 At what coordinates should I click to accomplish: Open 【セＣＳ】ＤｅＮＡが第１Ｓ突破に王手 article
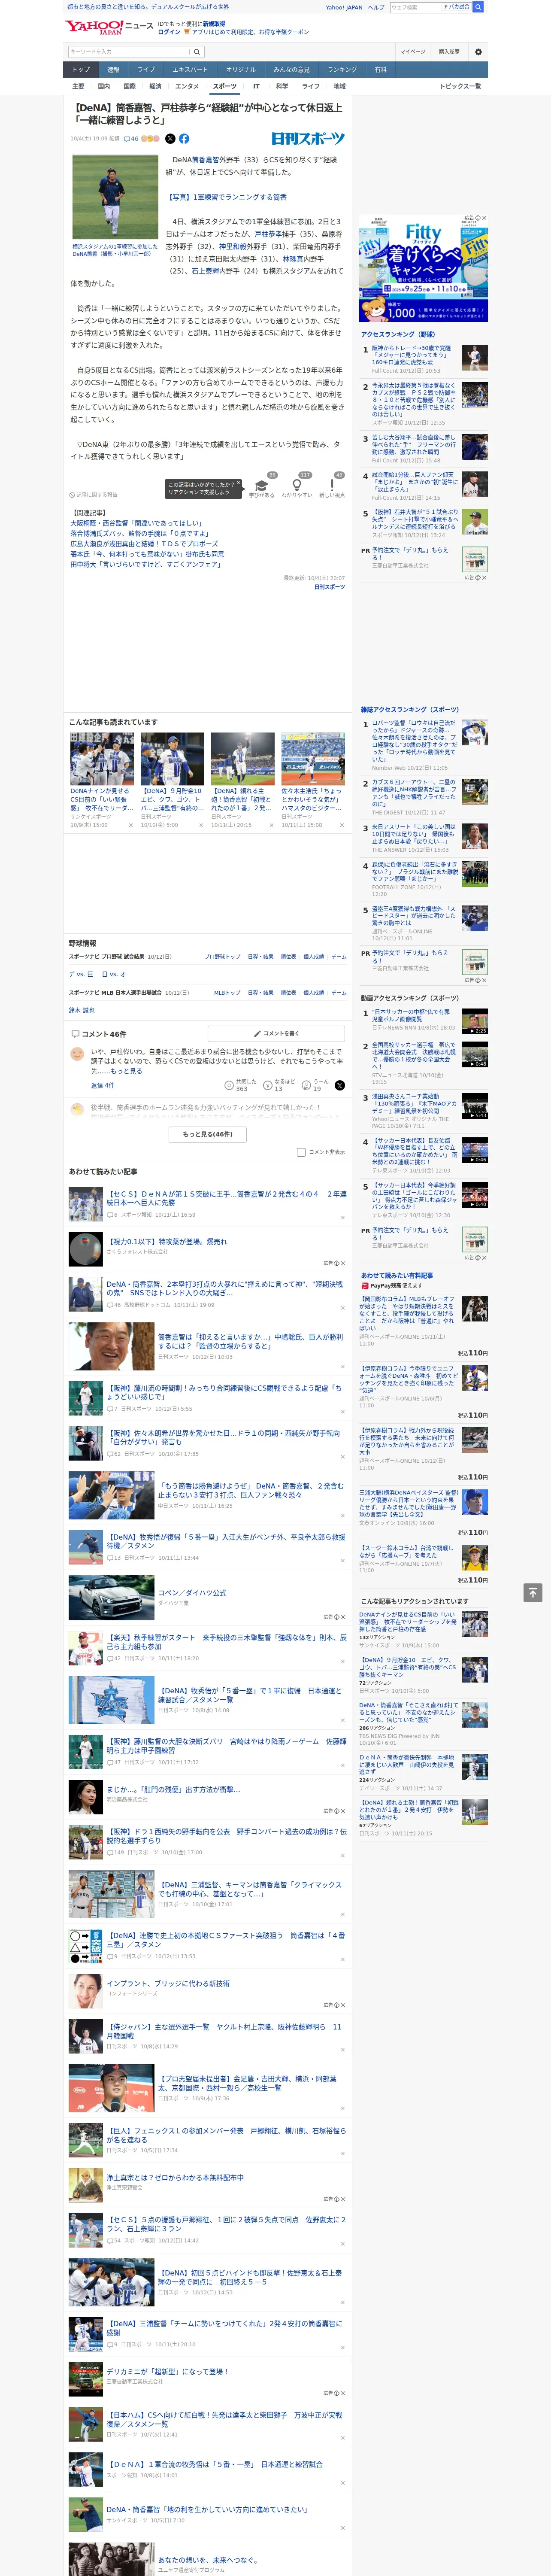click(x=226, y=1198)
